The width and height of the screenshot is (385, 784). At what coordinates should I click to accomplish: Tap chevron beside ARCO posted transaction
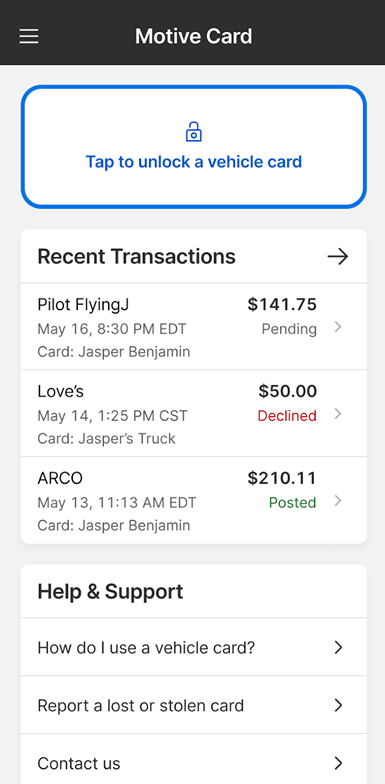click(x=338, y=500)
